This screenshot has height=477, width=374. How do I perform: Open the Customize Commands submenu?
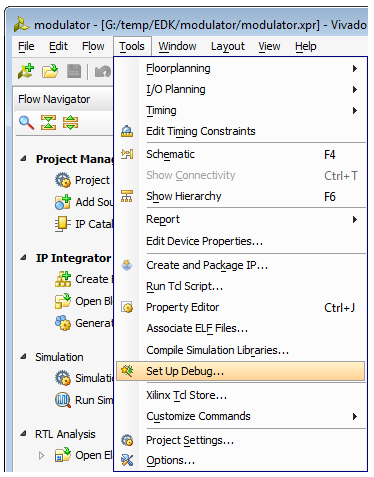point(240,416)
